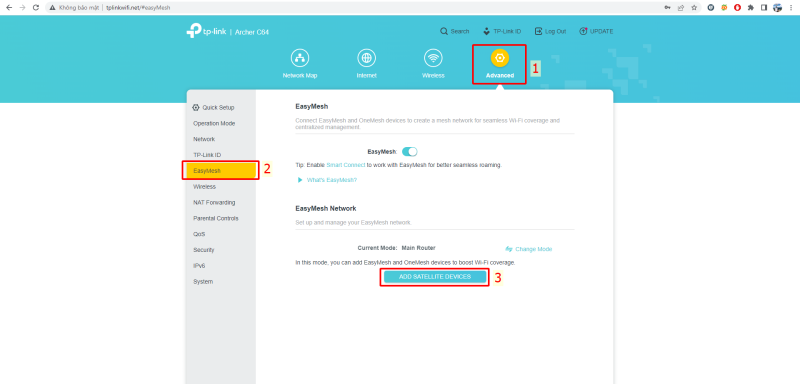The width and height of the screenshot is (800, 384).
Task: Open Quick Setup in sidebar
Action: point(213,108)
